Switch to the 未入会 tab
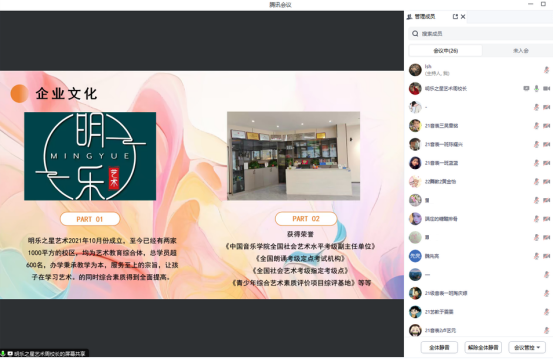The width and height of the screenshot is (554, 360). click(x=520, y=51)
